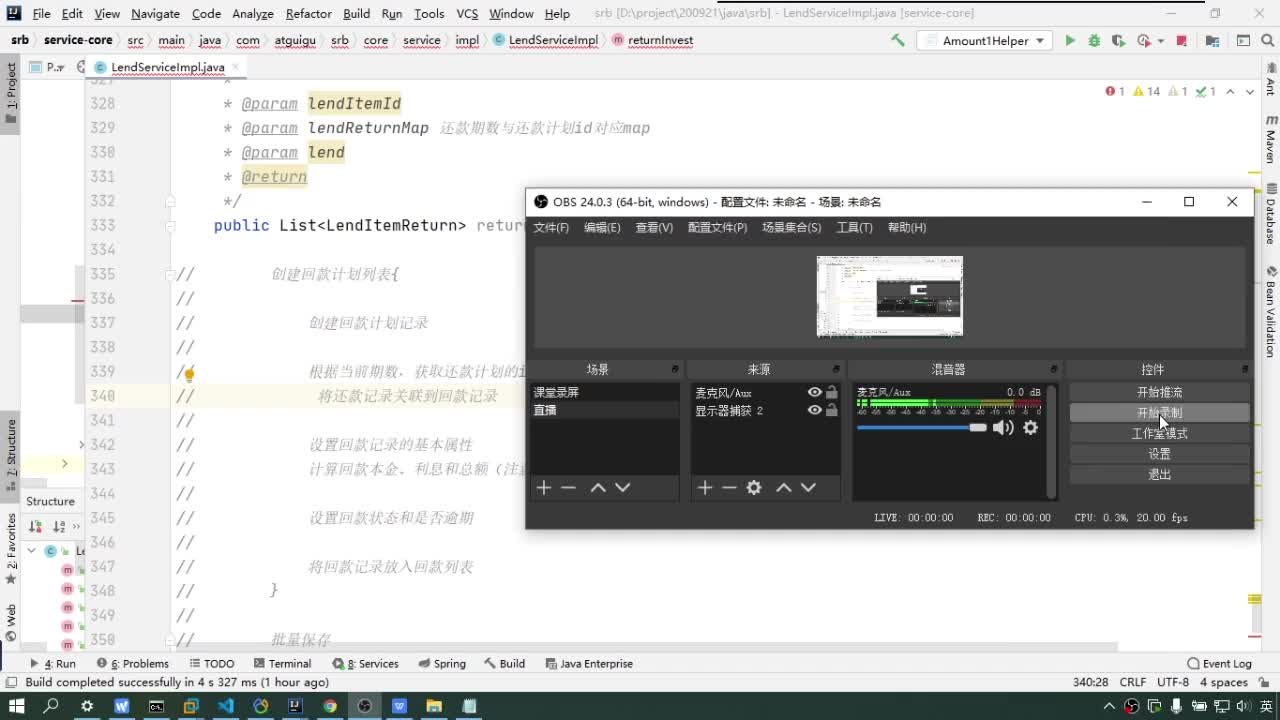Add a scene with the plus icon

543,487
